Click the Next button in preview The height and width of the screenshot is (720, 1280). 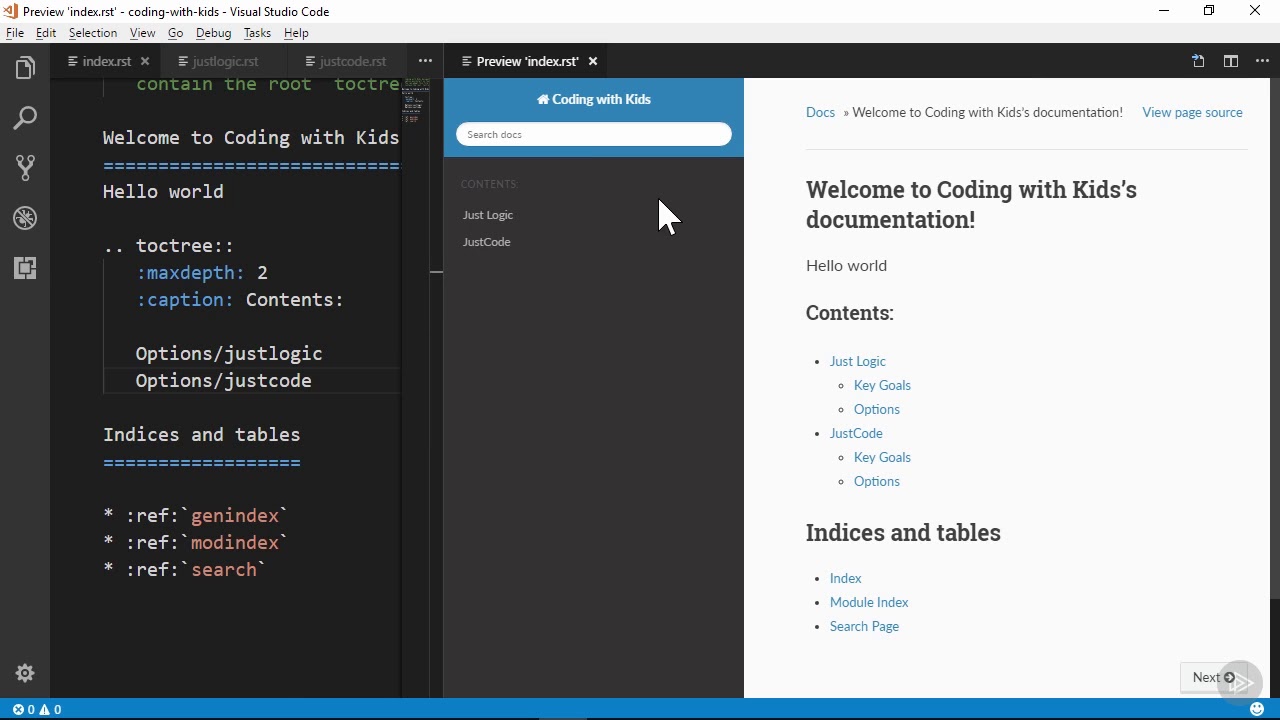click(x=1212, y=677)
